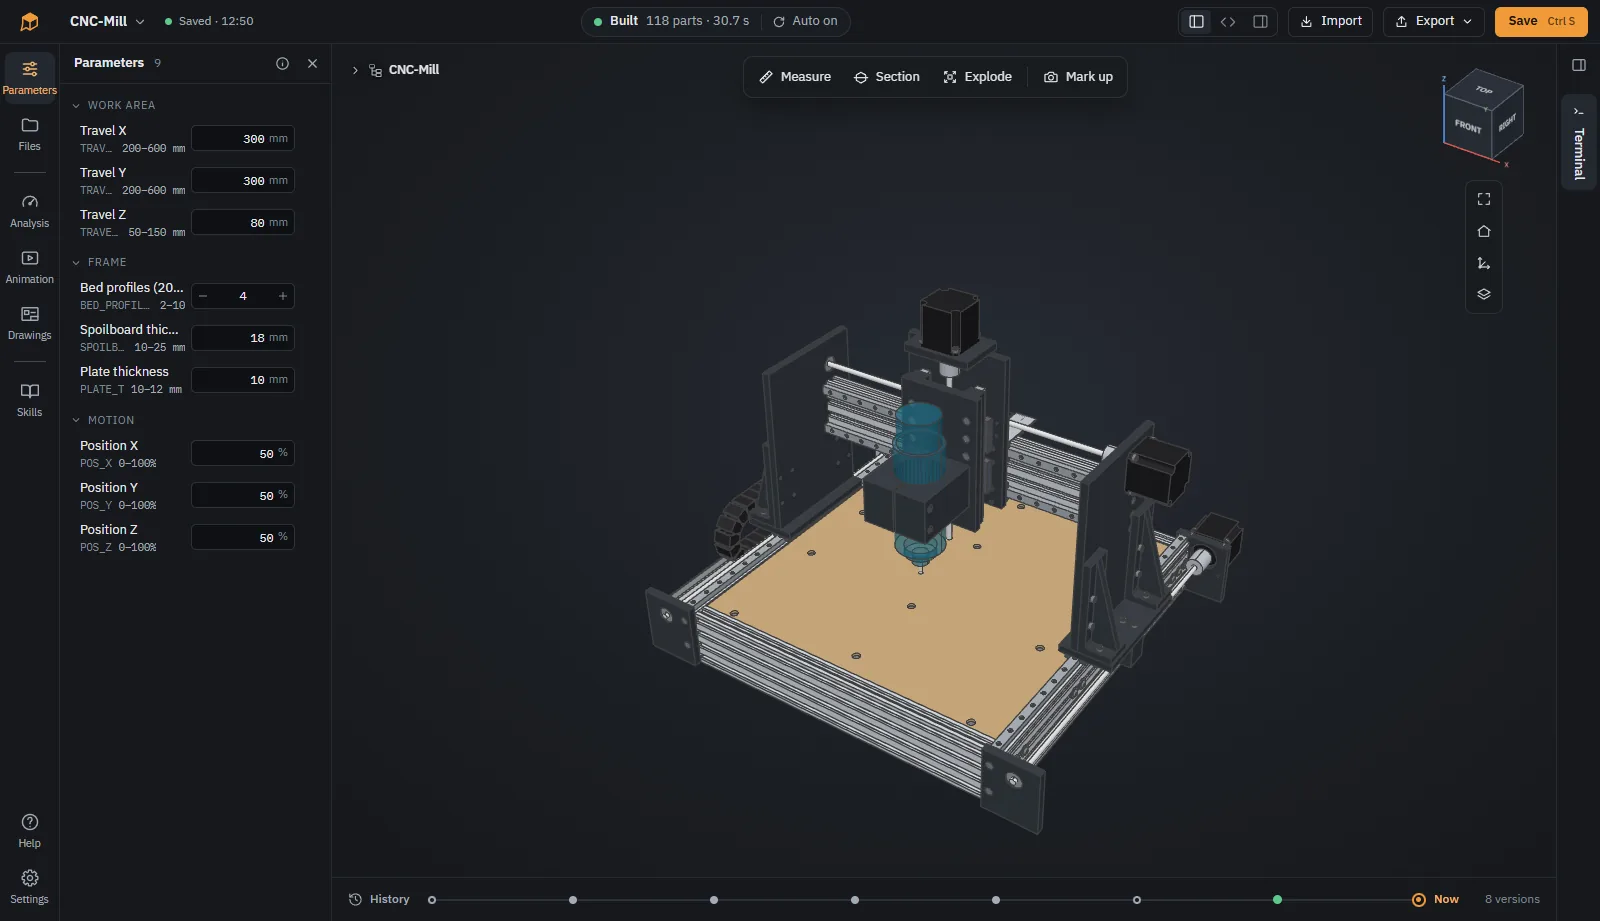Toggle Auto on rebuild
Screen dimensions: 1600x921
click(x=805, y=21)
